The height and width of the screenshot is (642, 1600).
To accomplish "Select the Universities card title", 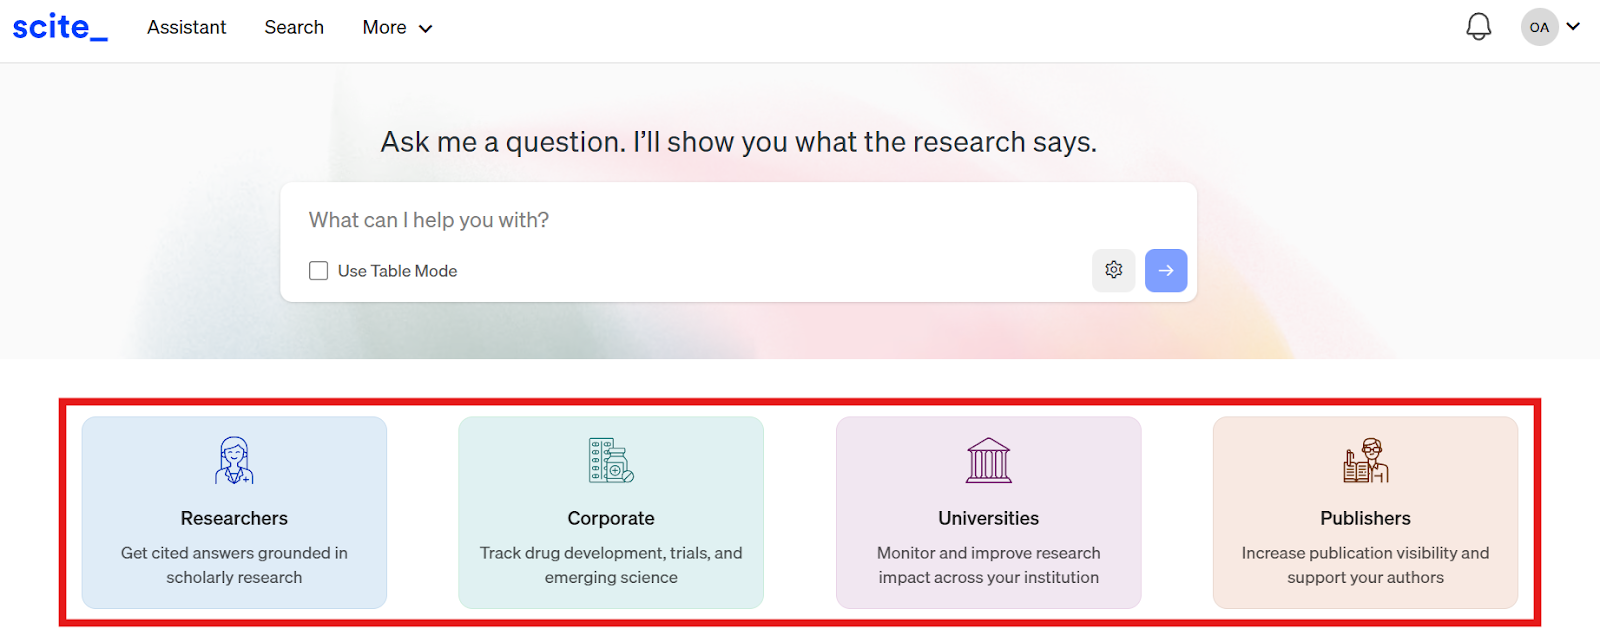I will [989, 518].
